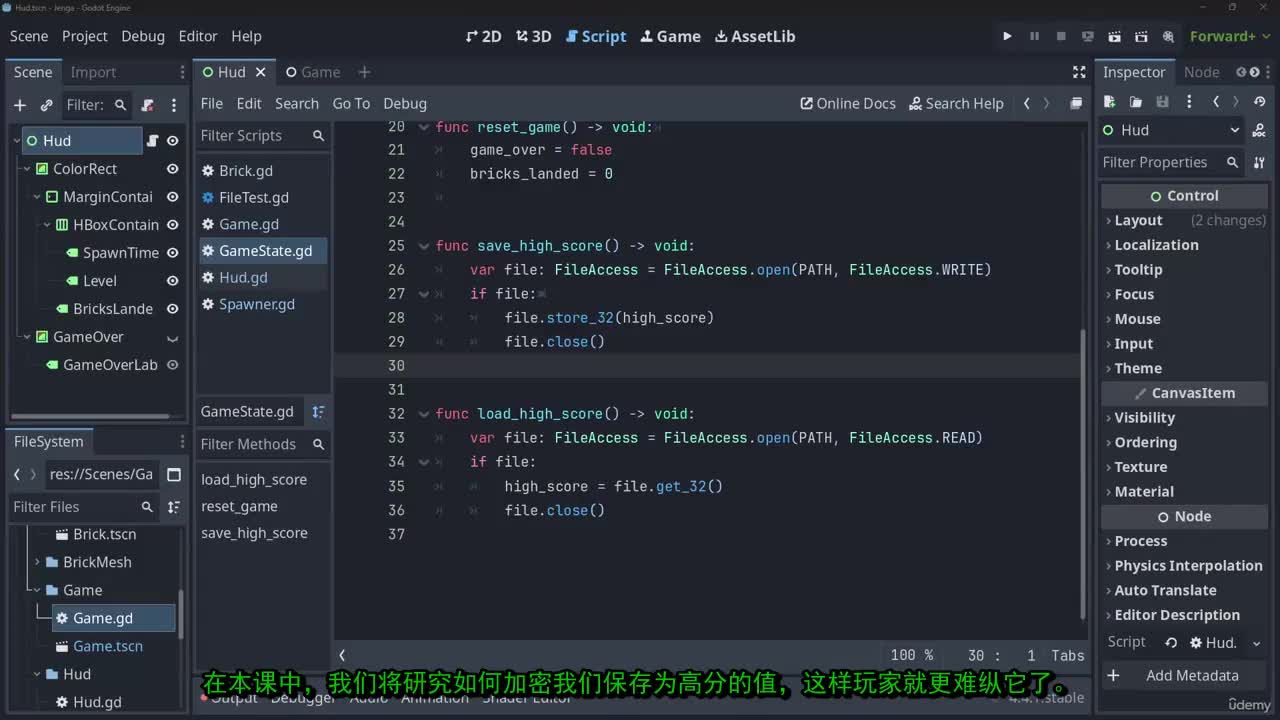Toggle methods list sort order
This screenshot has width=1280, height=720.
(318, 411)
